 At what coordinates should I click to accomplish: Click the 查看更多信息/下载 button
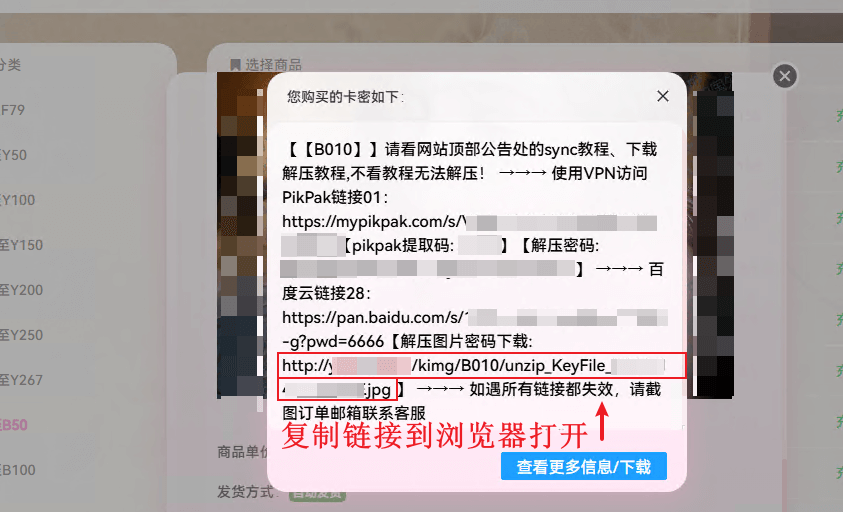coord(584,466)
